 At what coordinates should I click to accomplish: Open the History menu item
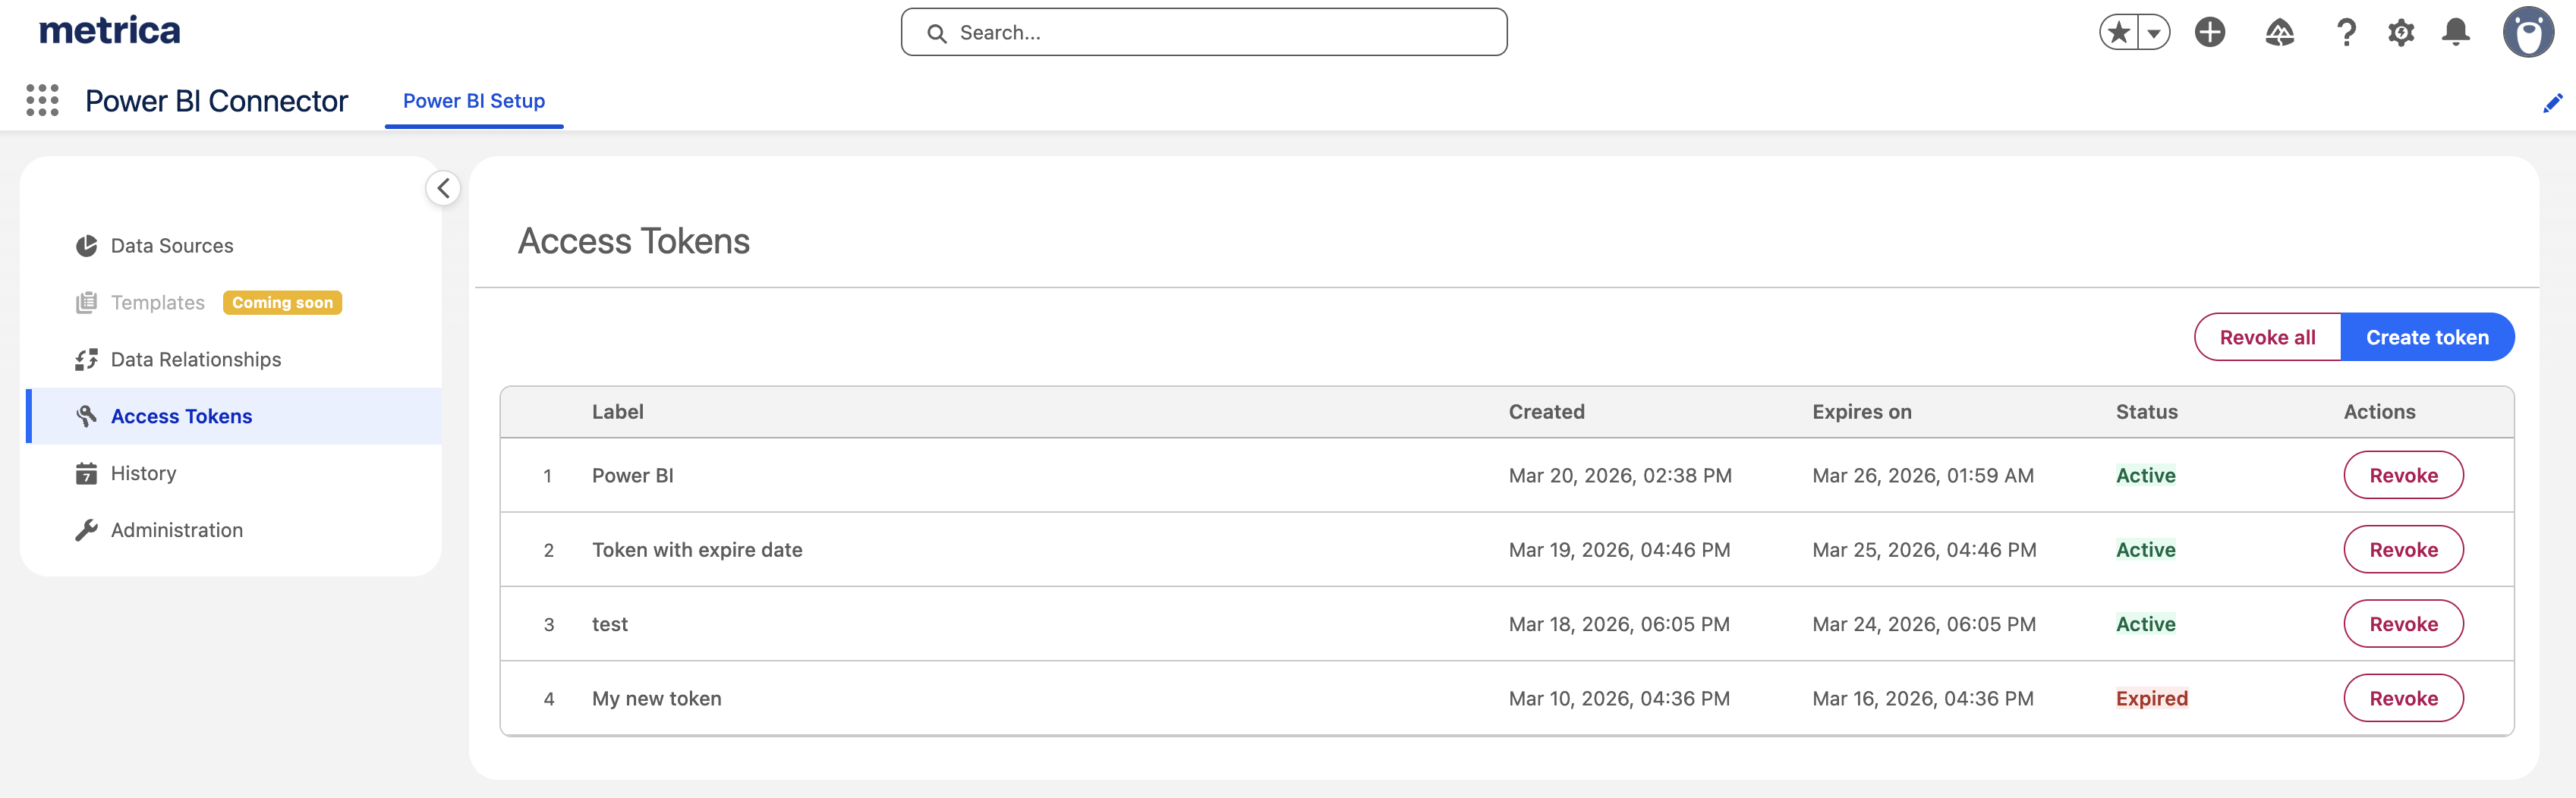143,474
